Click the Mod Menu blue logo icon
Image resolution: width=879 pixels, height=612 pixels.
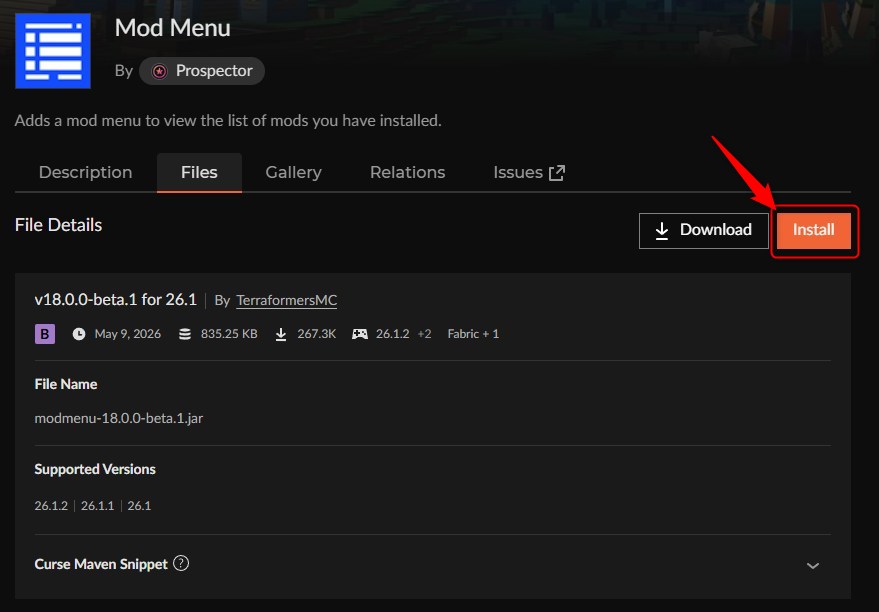pos(53,51)
